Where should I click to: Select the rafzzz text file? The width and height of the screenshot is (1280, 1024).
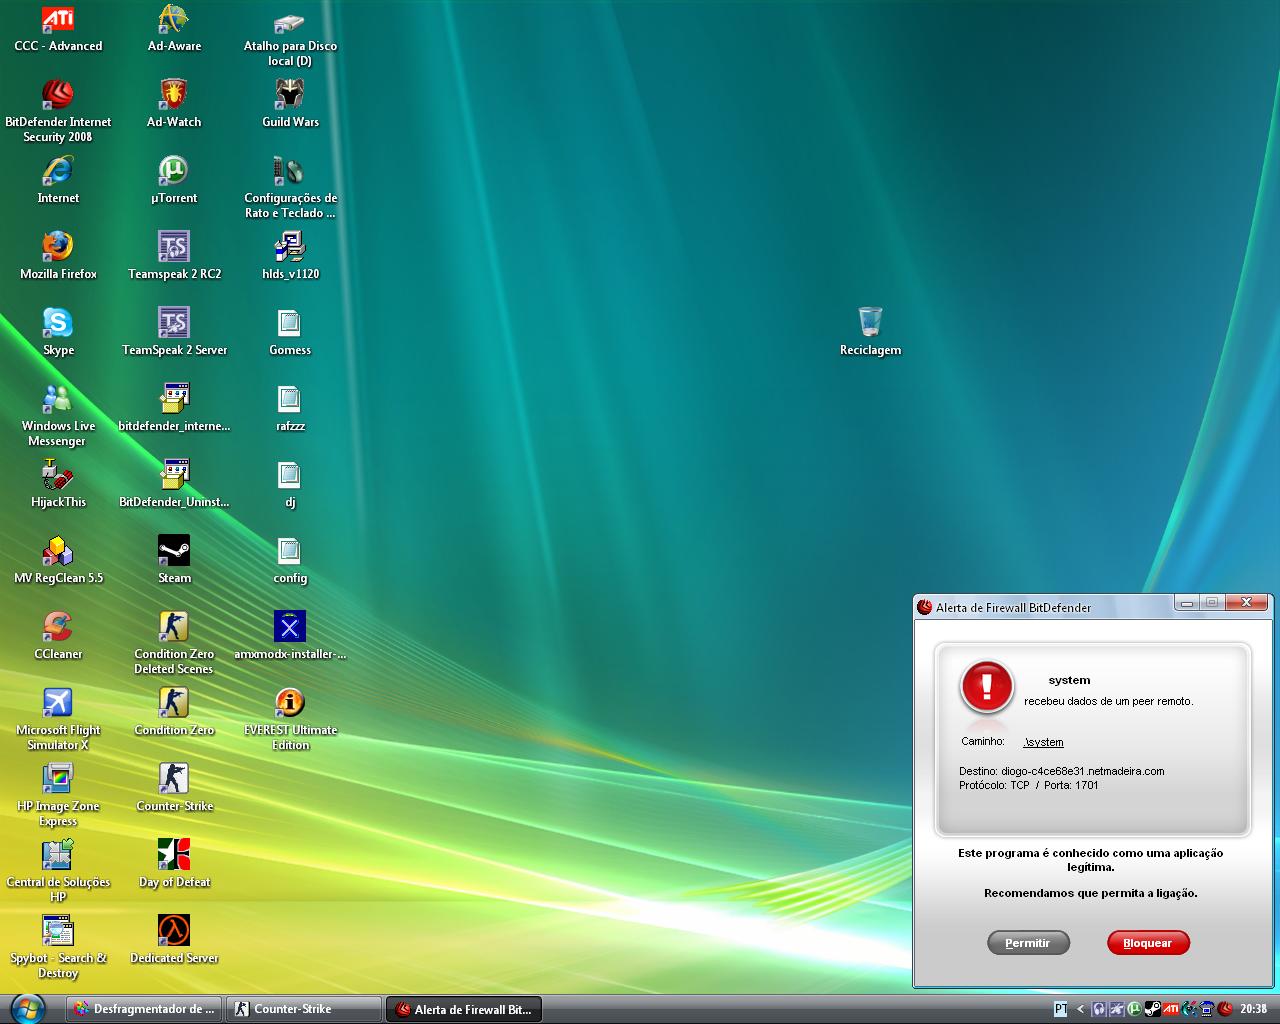pyautogui.click(x=290, y=409)
